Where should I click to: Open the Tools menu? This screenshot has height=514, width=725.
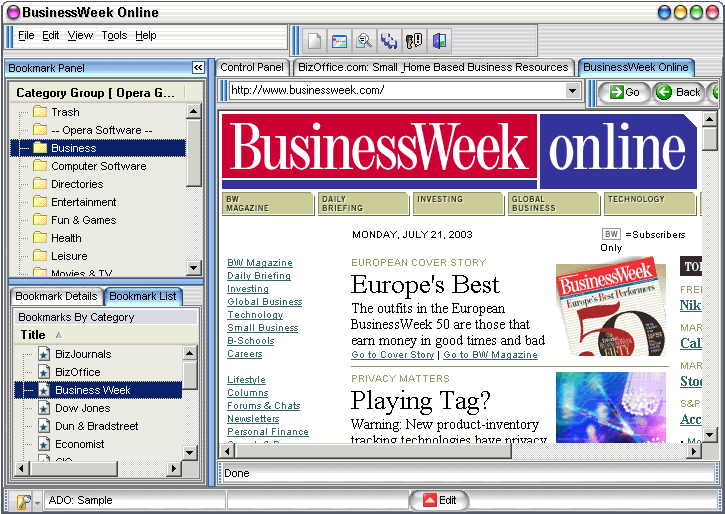coord(114,35)
